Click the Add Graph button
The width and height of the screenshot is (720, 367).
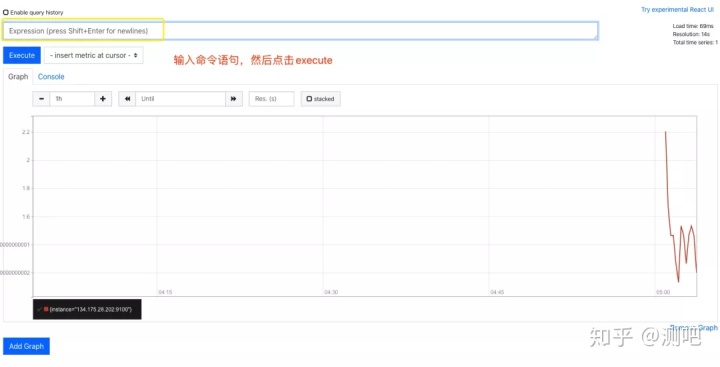coord(26,346)
